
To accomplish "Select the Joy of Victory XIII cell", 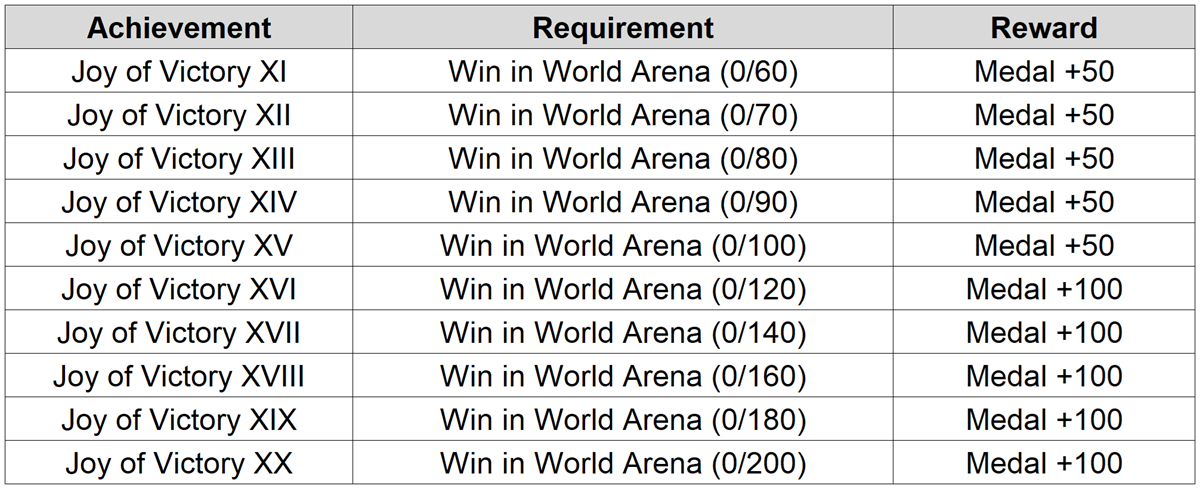I will tap(179, 159).
